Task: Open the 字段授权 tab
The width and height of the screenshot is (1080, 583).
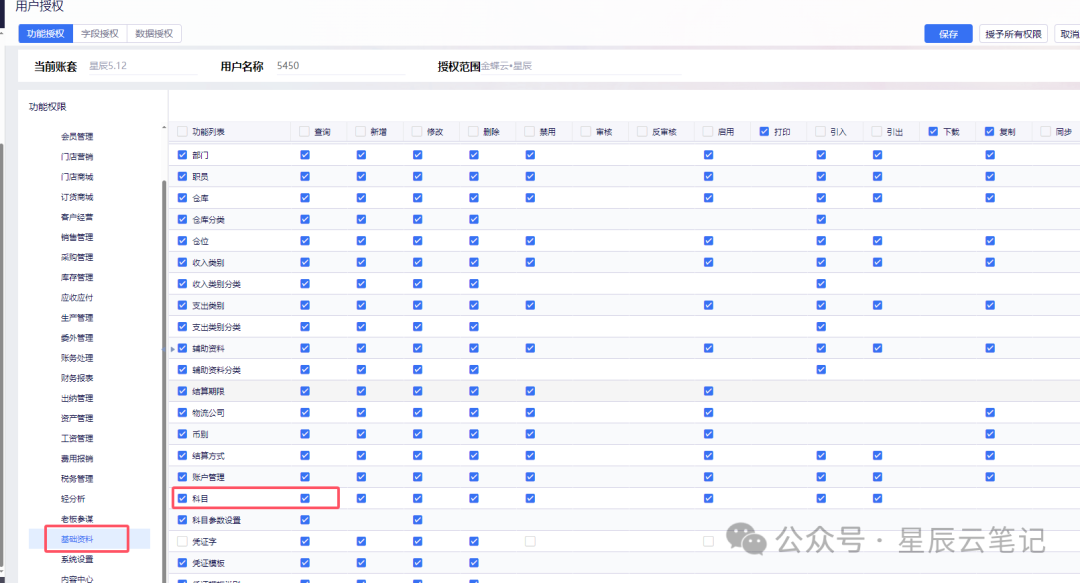Action: coord(100,34)
